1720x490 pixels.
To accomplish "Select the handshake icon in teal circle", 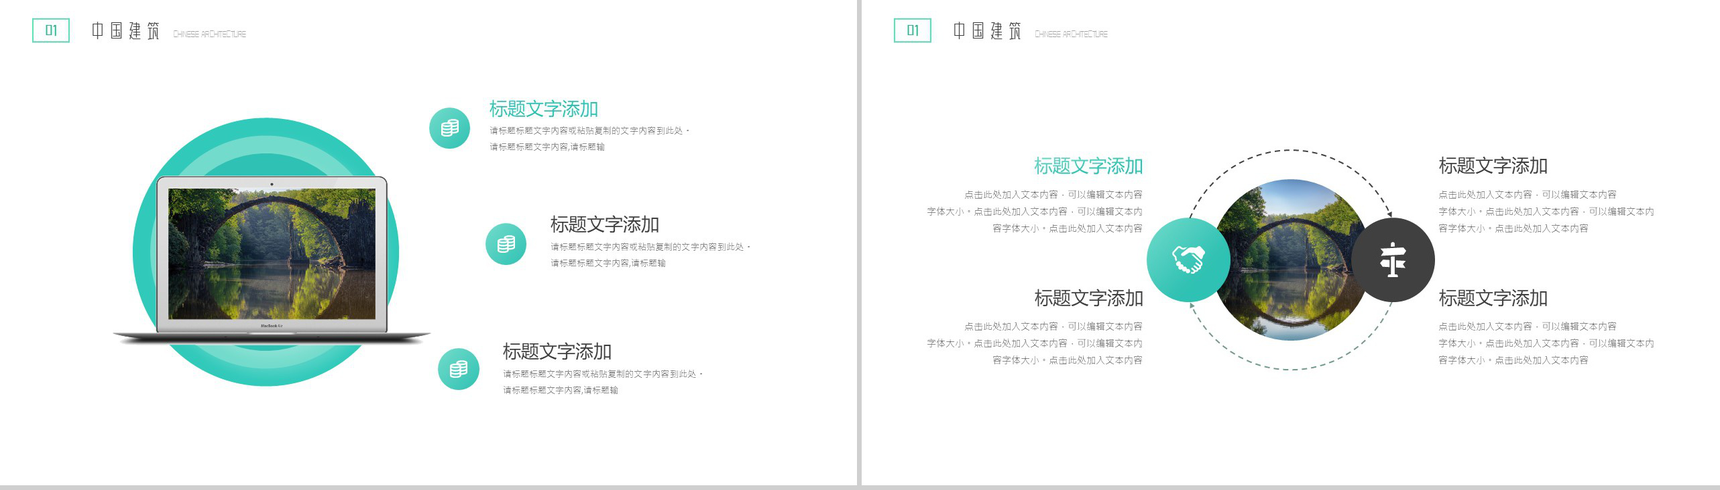I will pos(1188,260).
